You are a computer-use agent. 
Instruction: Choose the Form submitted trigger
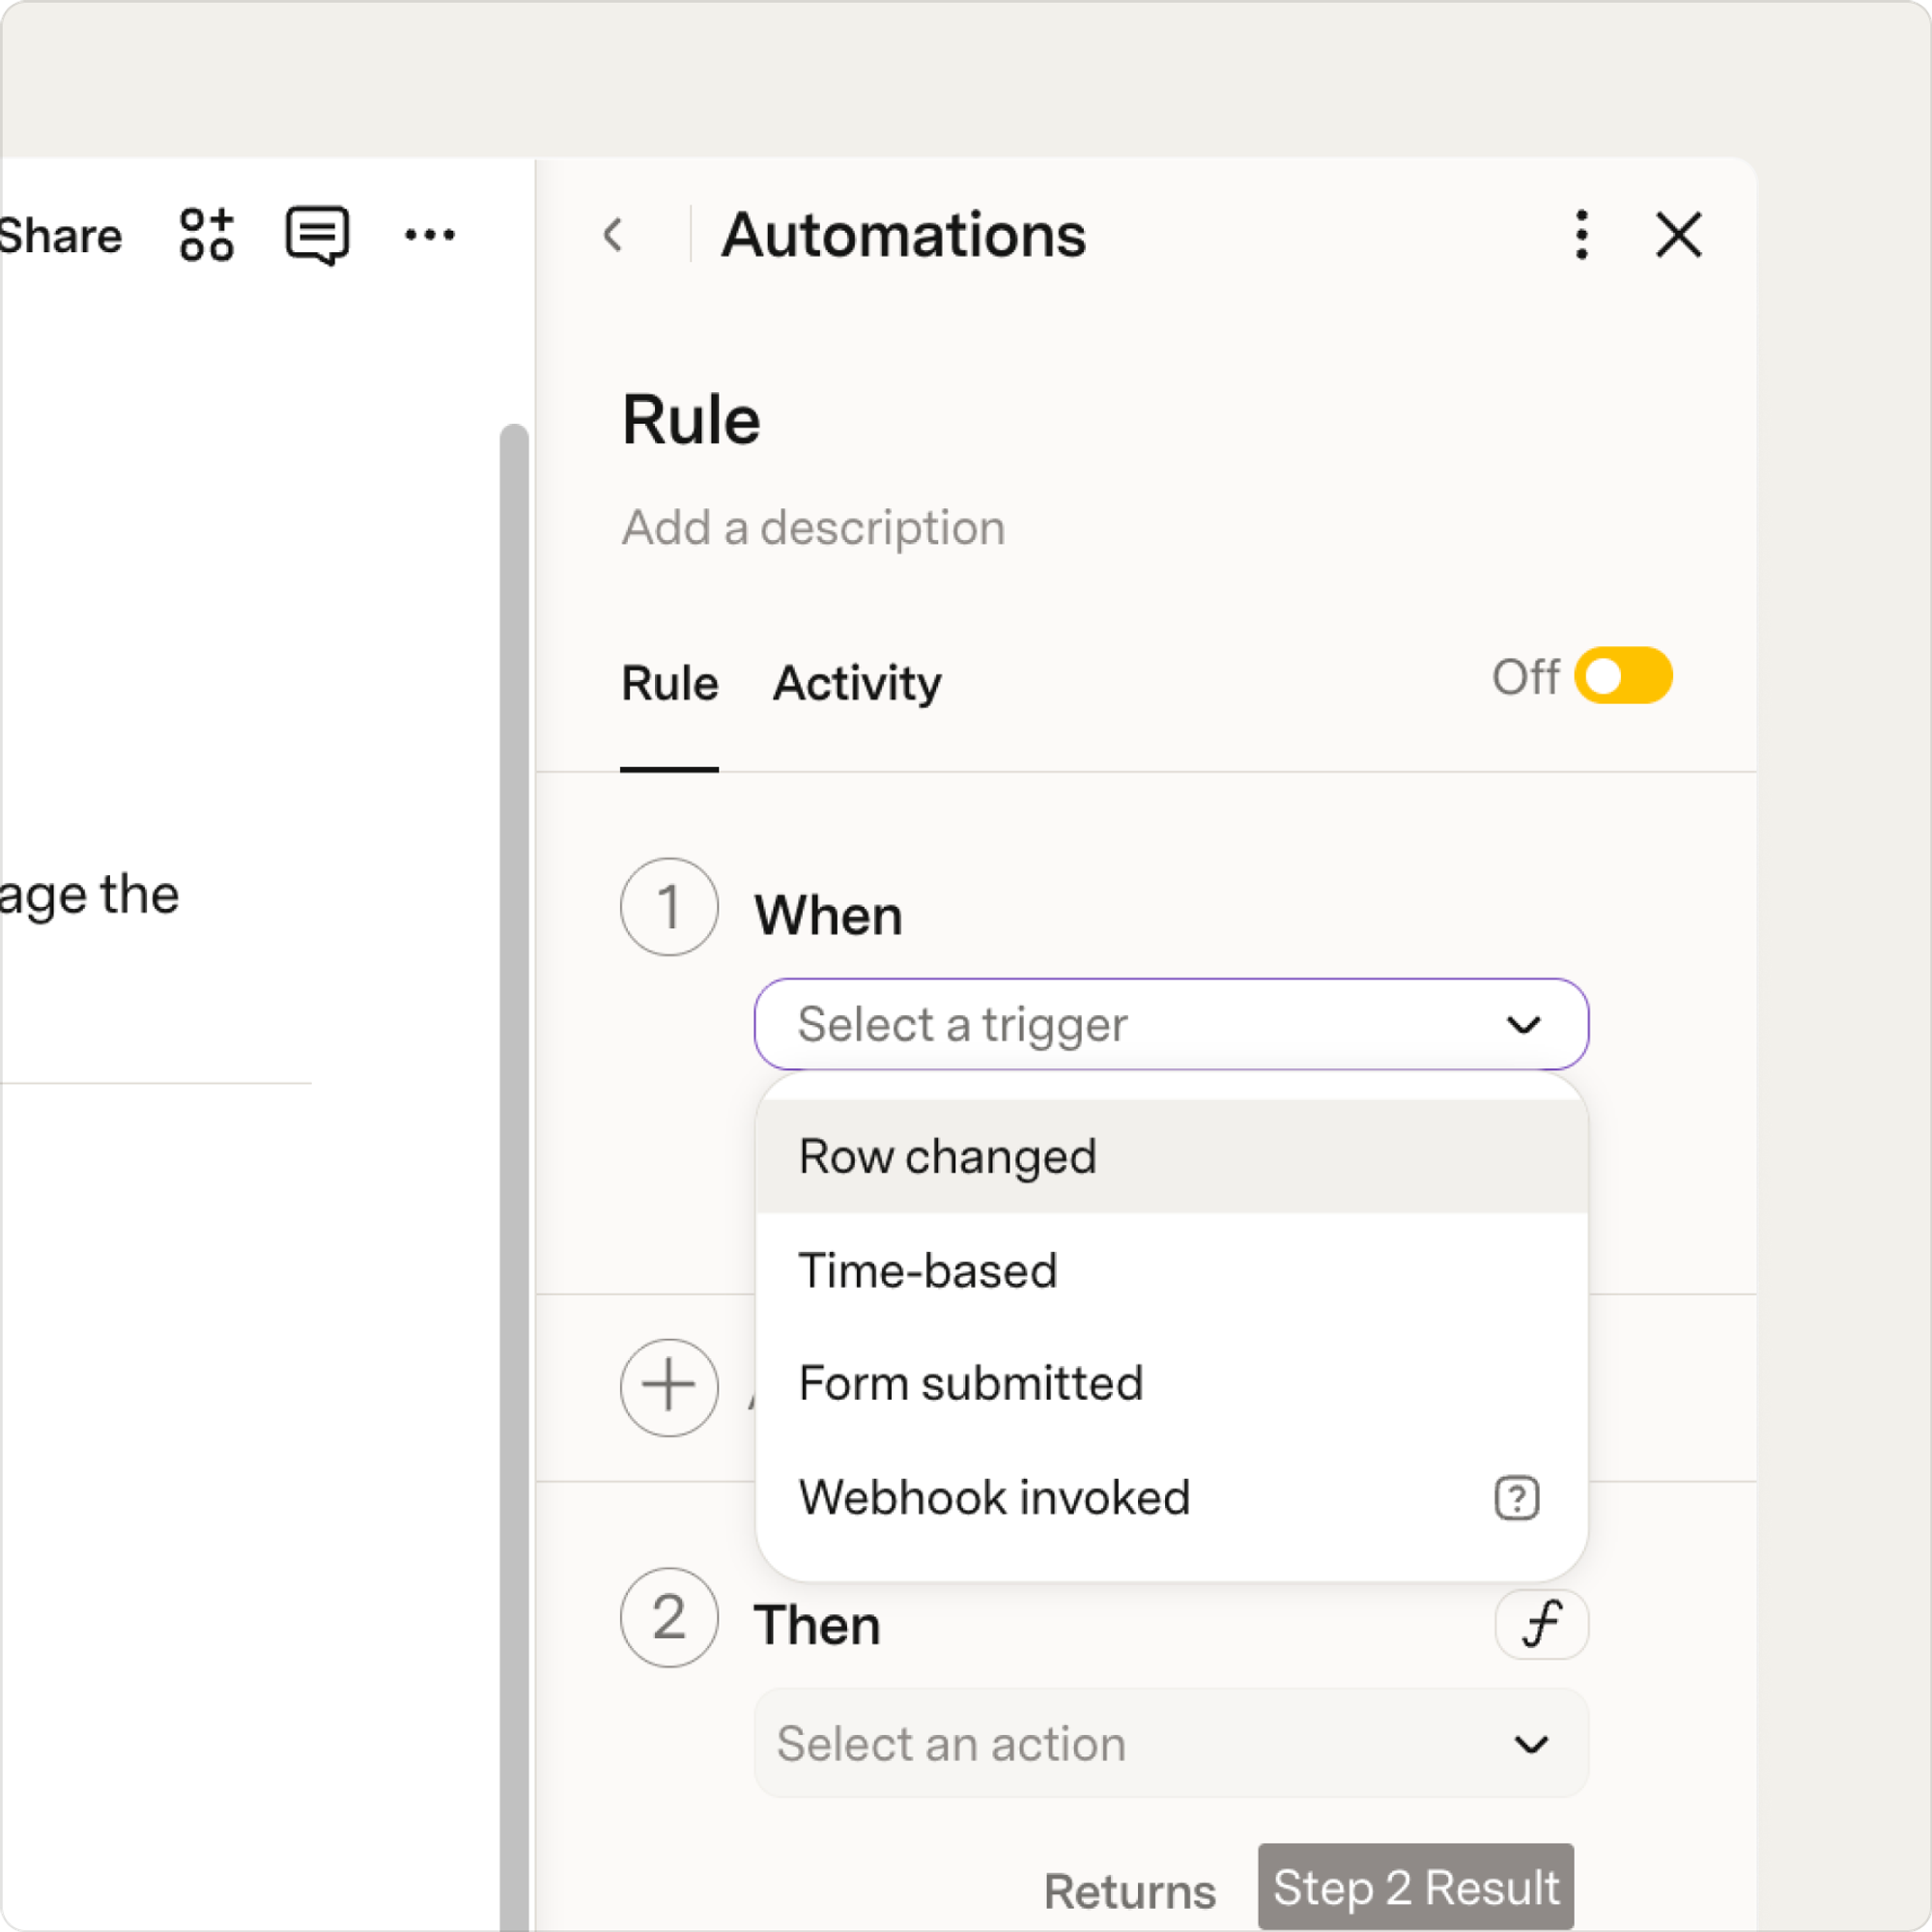click(x=1171, y=1384)
